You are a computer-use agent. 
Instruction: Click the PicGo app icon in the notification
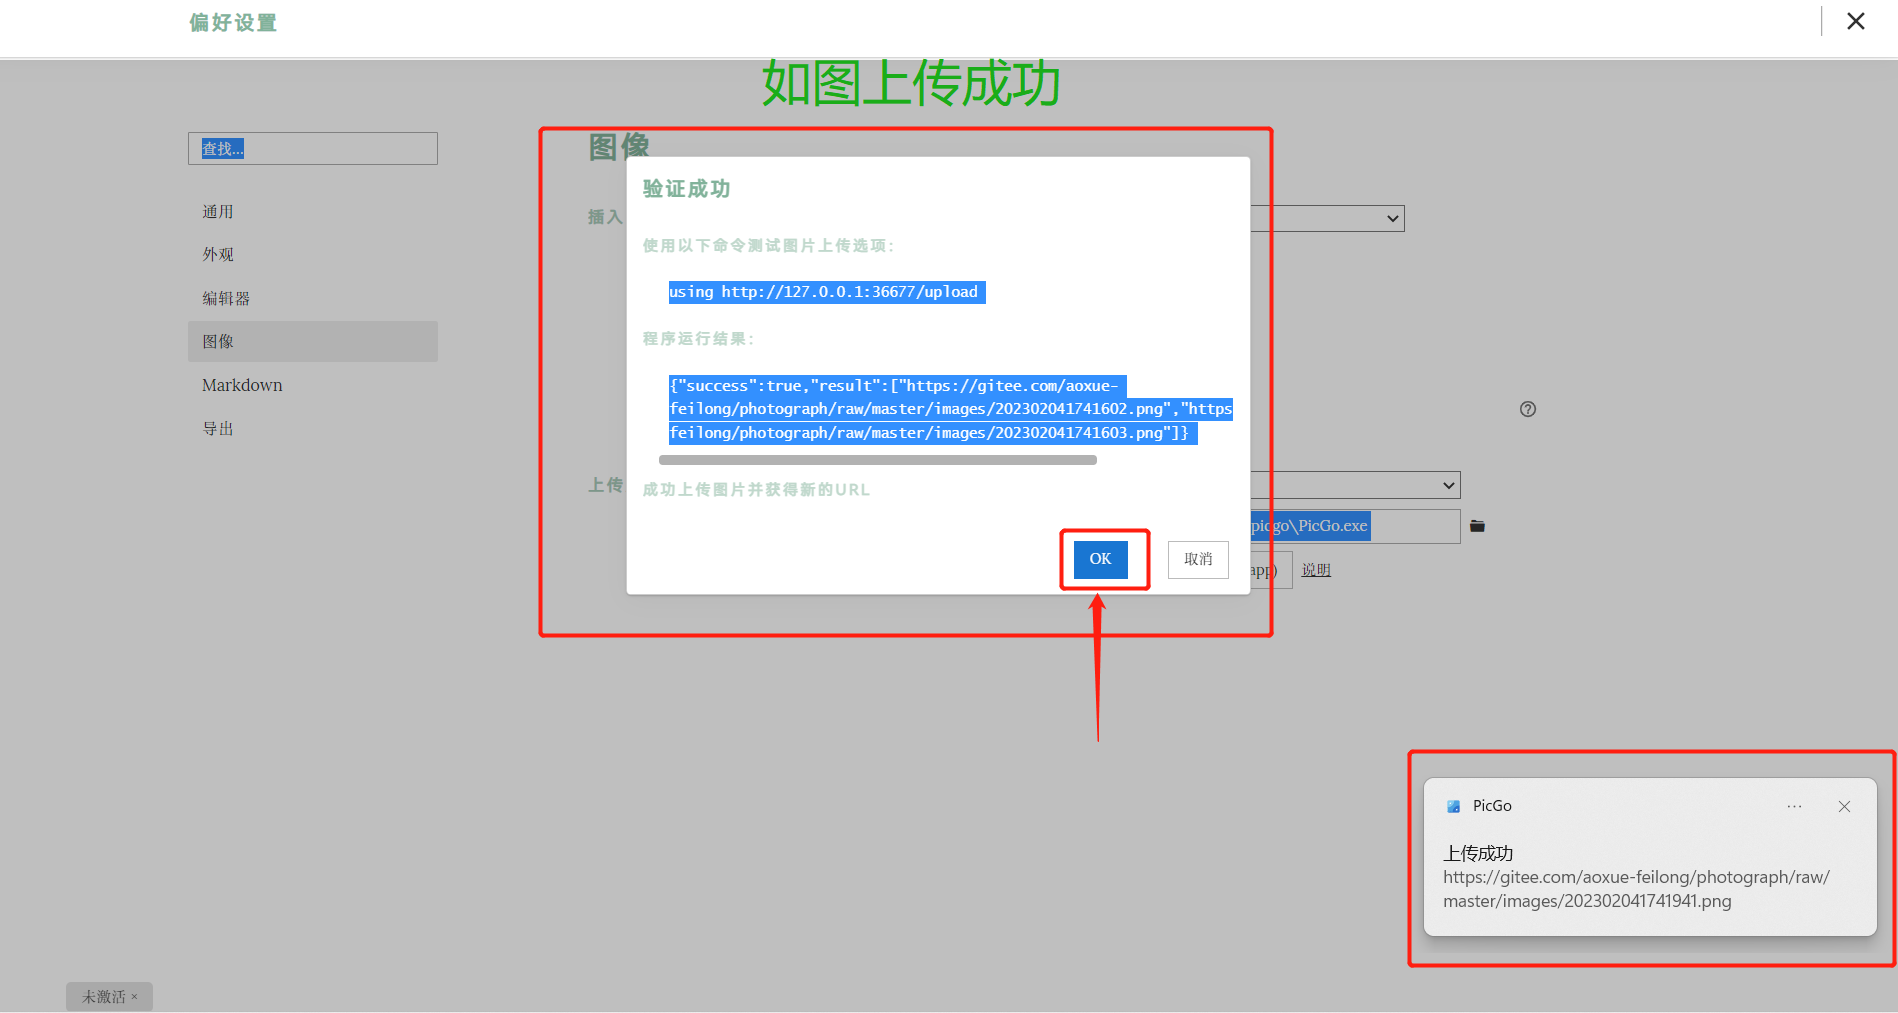1454,806
